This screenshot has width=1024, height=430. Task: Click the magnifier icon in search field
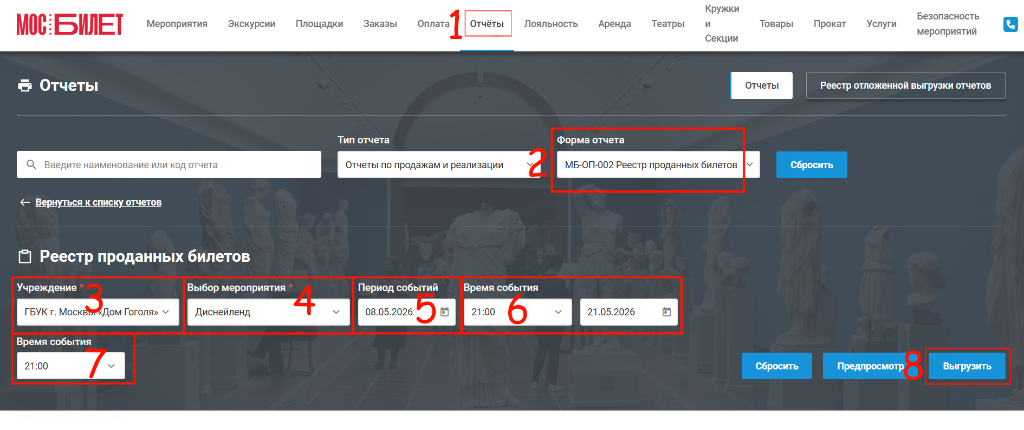[x=31, y=165]
